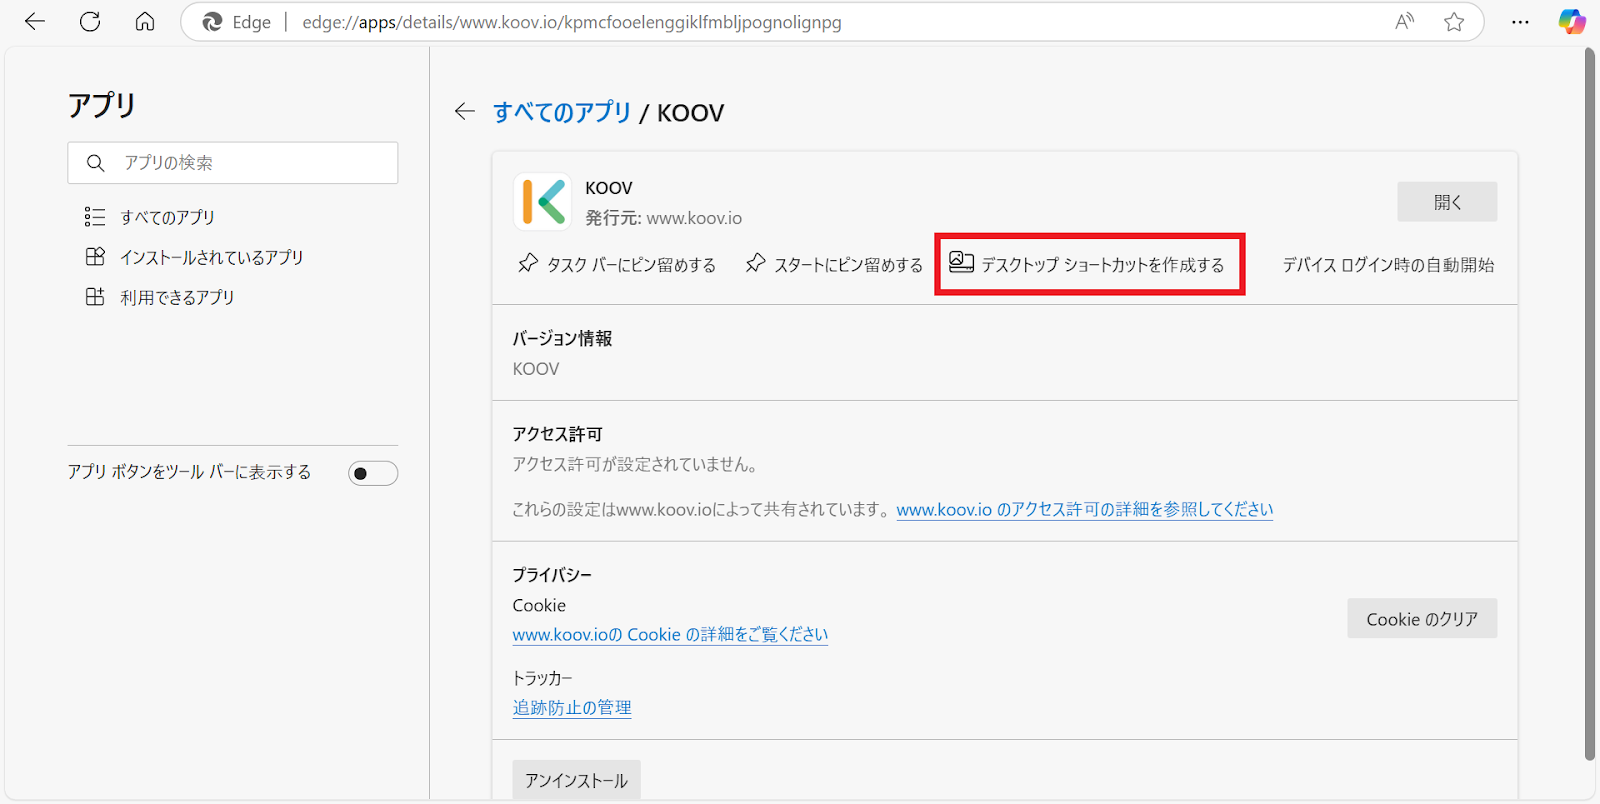
Task: Open the www.koov.io のアクセス許可の詳細 link
Action: coord(1085,509)
